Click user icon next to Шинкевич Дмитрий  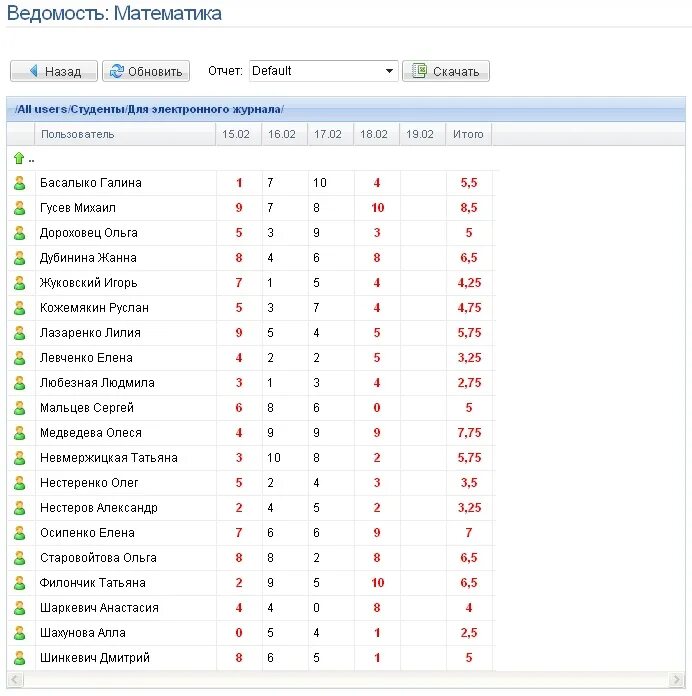pos(20,658)
